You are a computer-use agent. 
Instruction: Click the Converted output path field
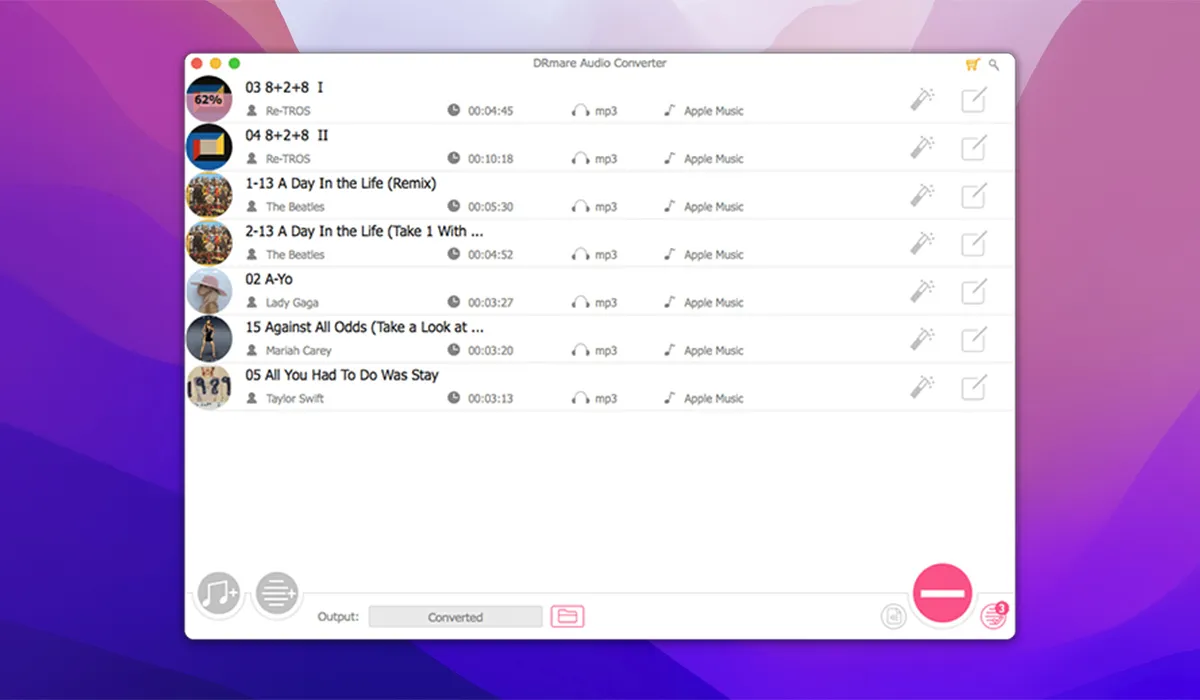[x=455, y=617]
